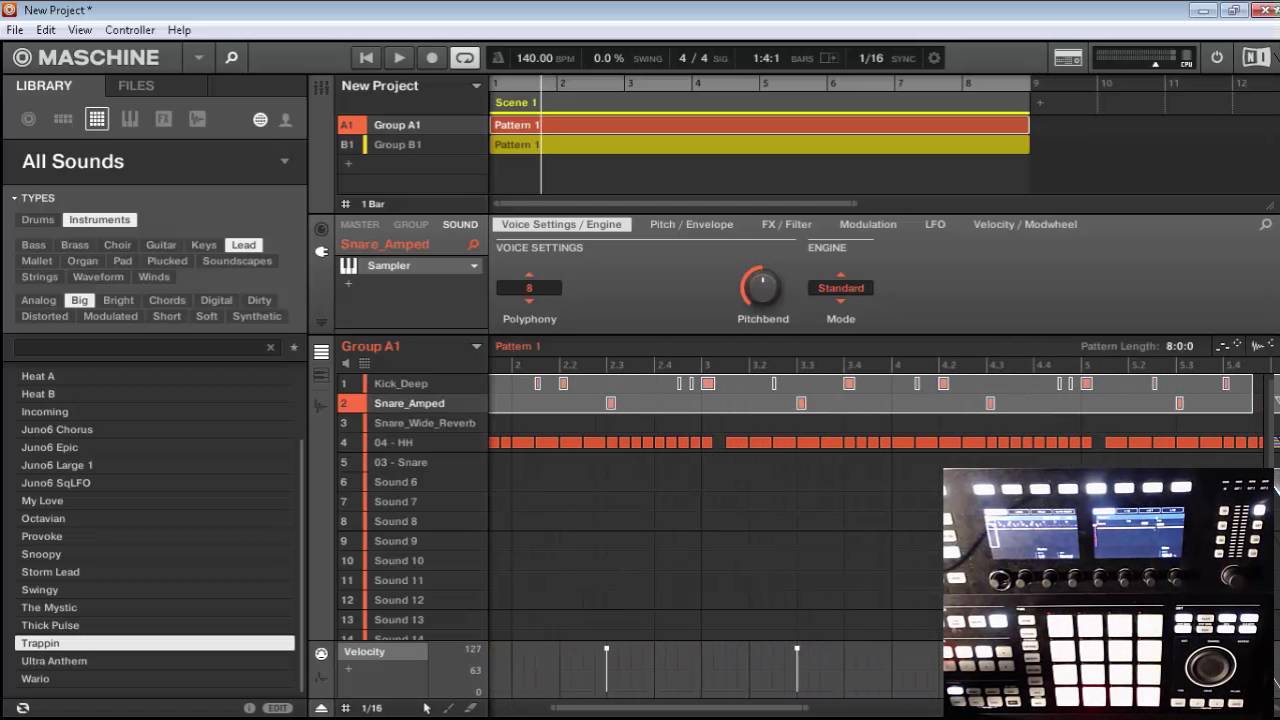Click the library search input field
1280x720 pixels.
(x=138, y=347)
